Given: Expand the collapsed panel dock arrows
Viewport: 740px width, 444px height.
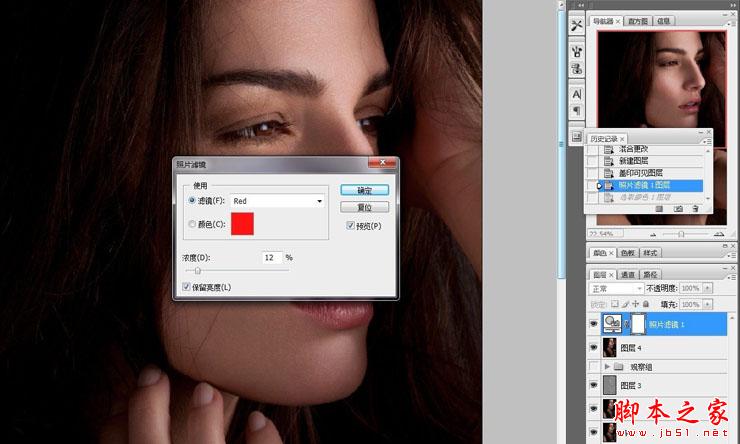Looking at the screenshot, I should pyautogui.click(x=580, y=5).
